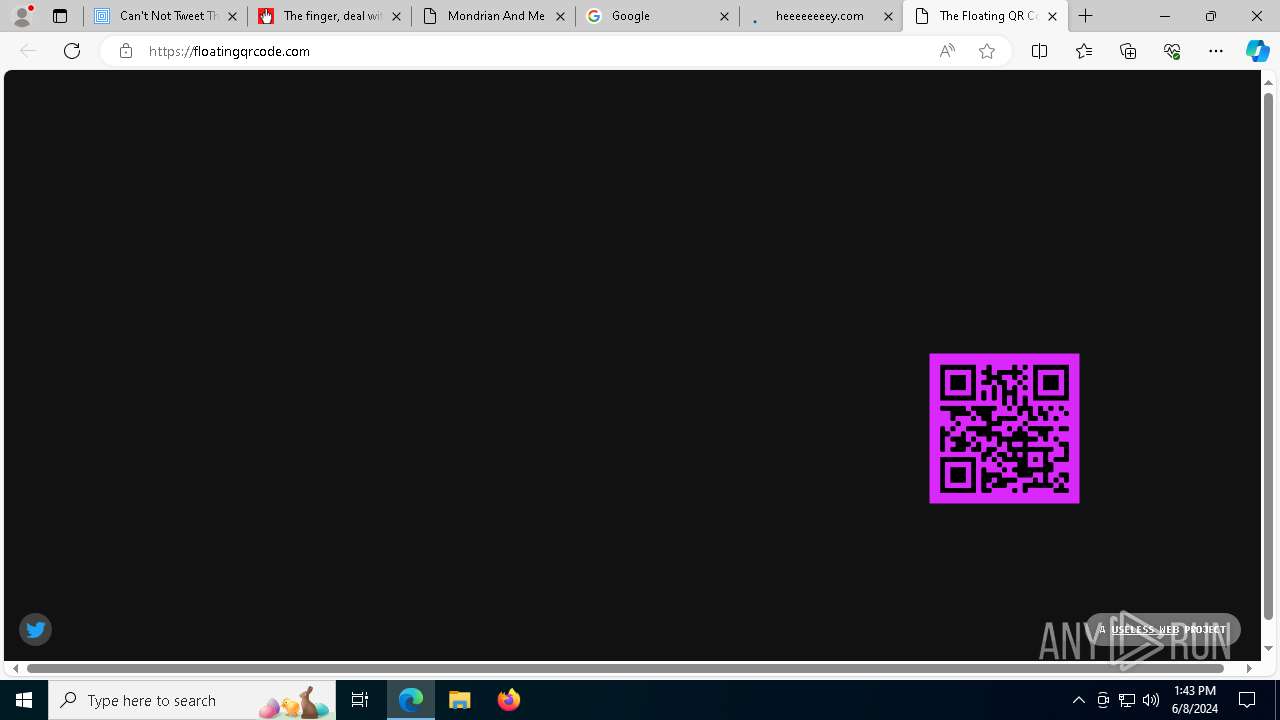Screen dimensions: 1280x720
Task: Open the browser profile icon
Action: (x=22, y=16)
